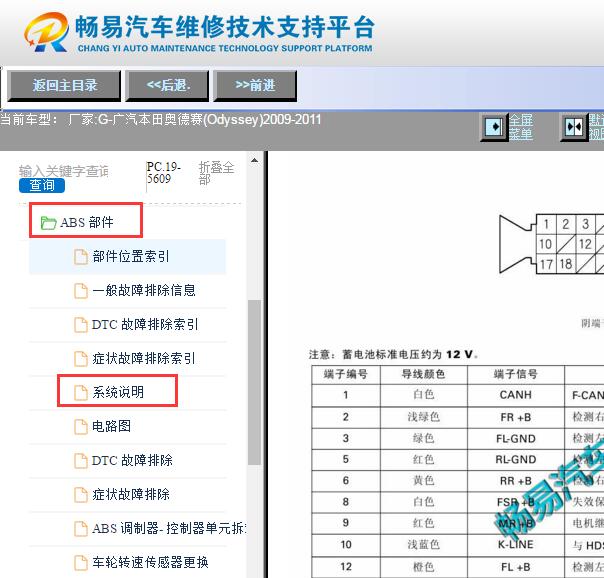Open 一般故障排除信息 in the tree
This screenshot has height=578, width=604.
(x=144, y=290)
